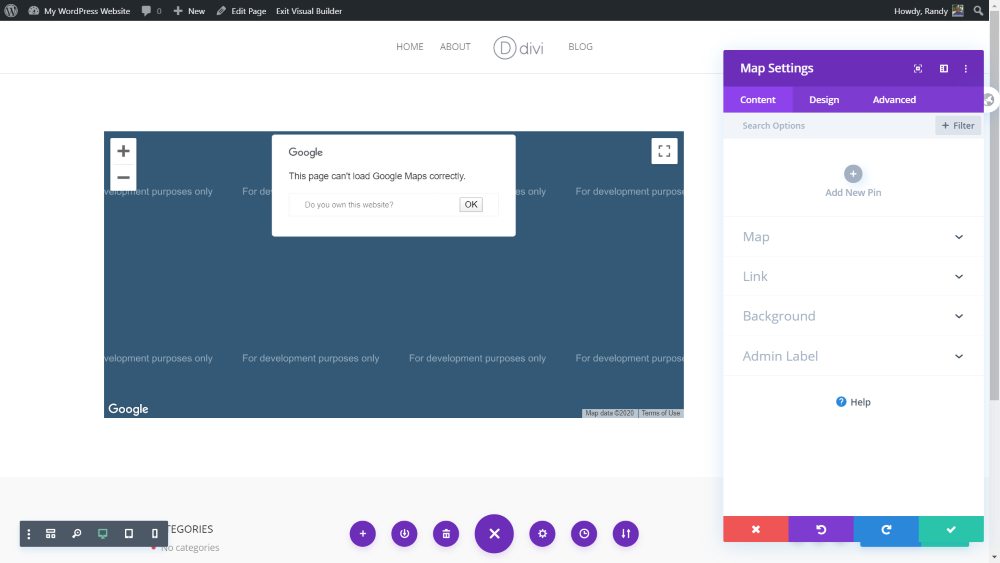1000x563 pixels.
Task: Save changes with green checkmark
Action: click(x=951, y=529)
